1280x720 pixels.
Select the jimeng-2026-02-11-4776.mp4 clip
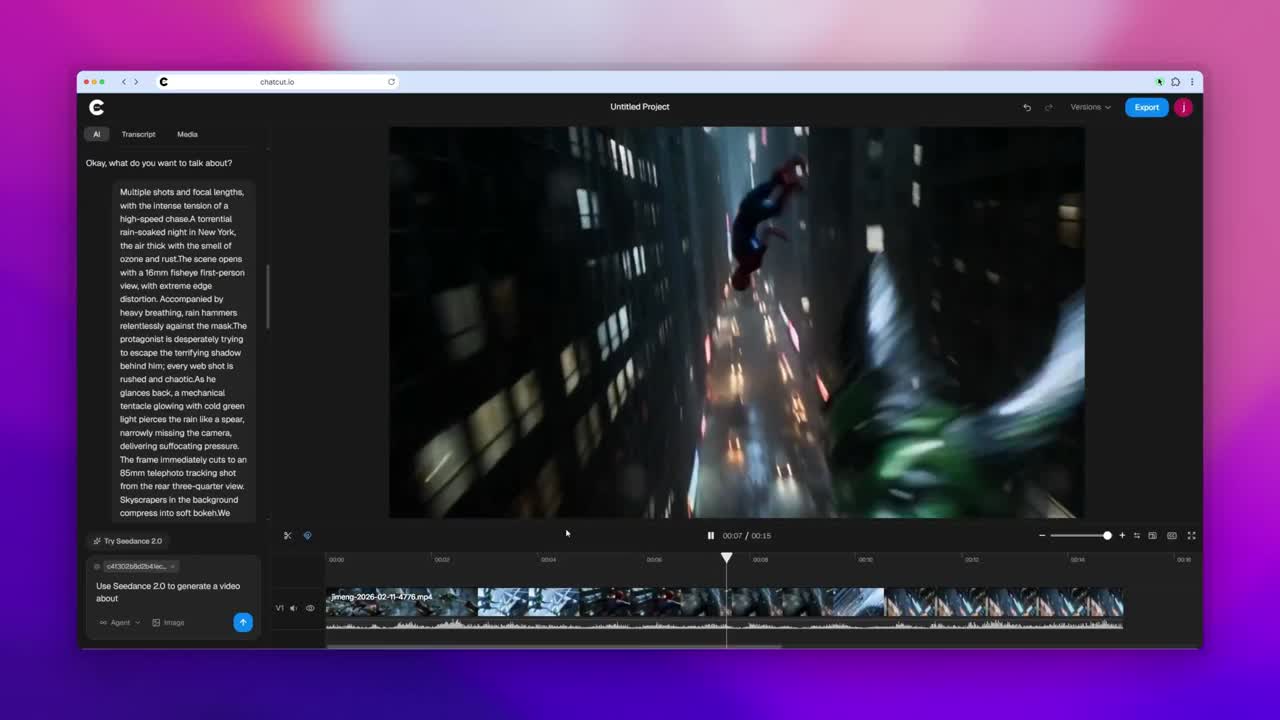tap(725, 602)
